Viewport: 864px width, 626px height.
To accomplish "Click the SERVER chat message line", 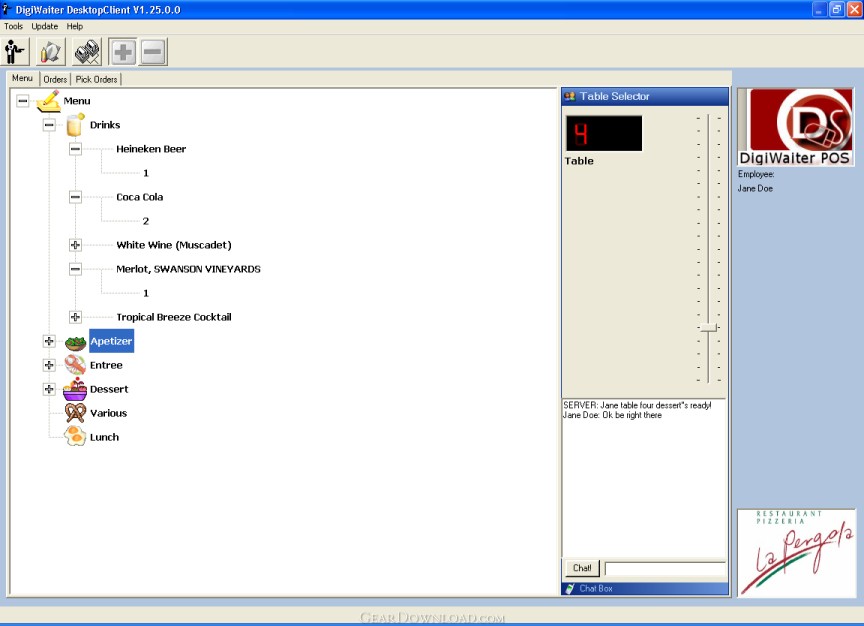I will (x=637, y=405).
